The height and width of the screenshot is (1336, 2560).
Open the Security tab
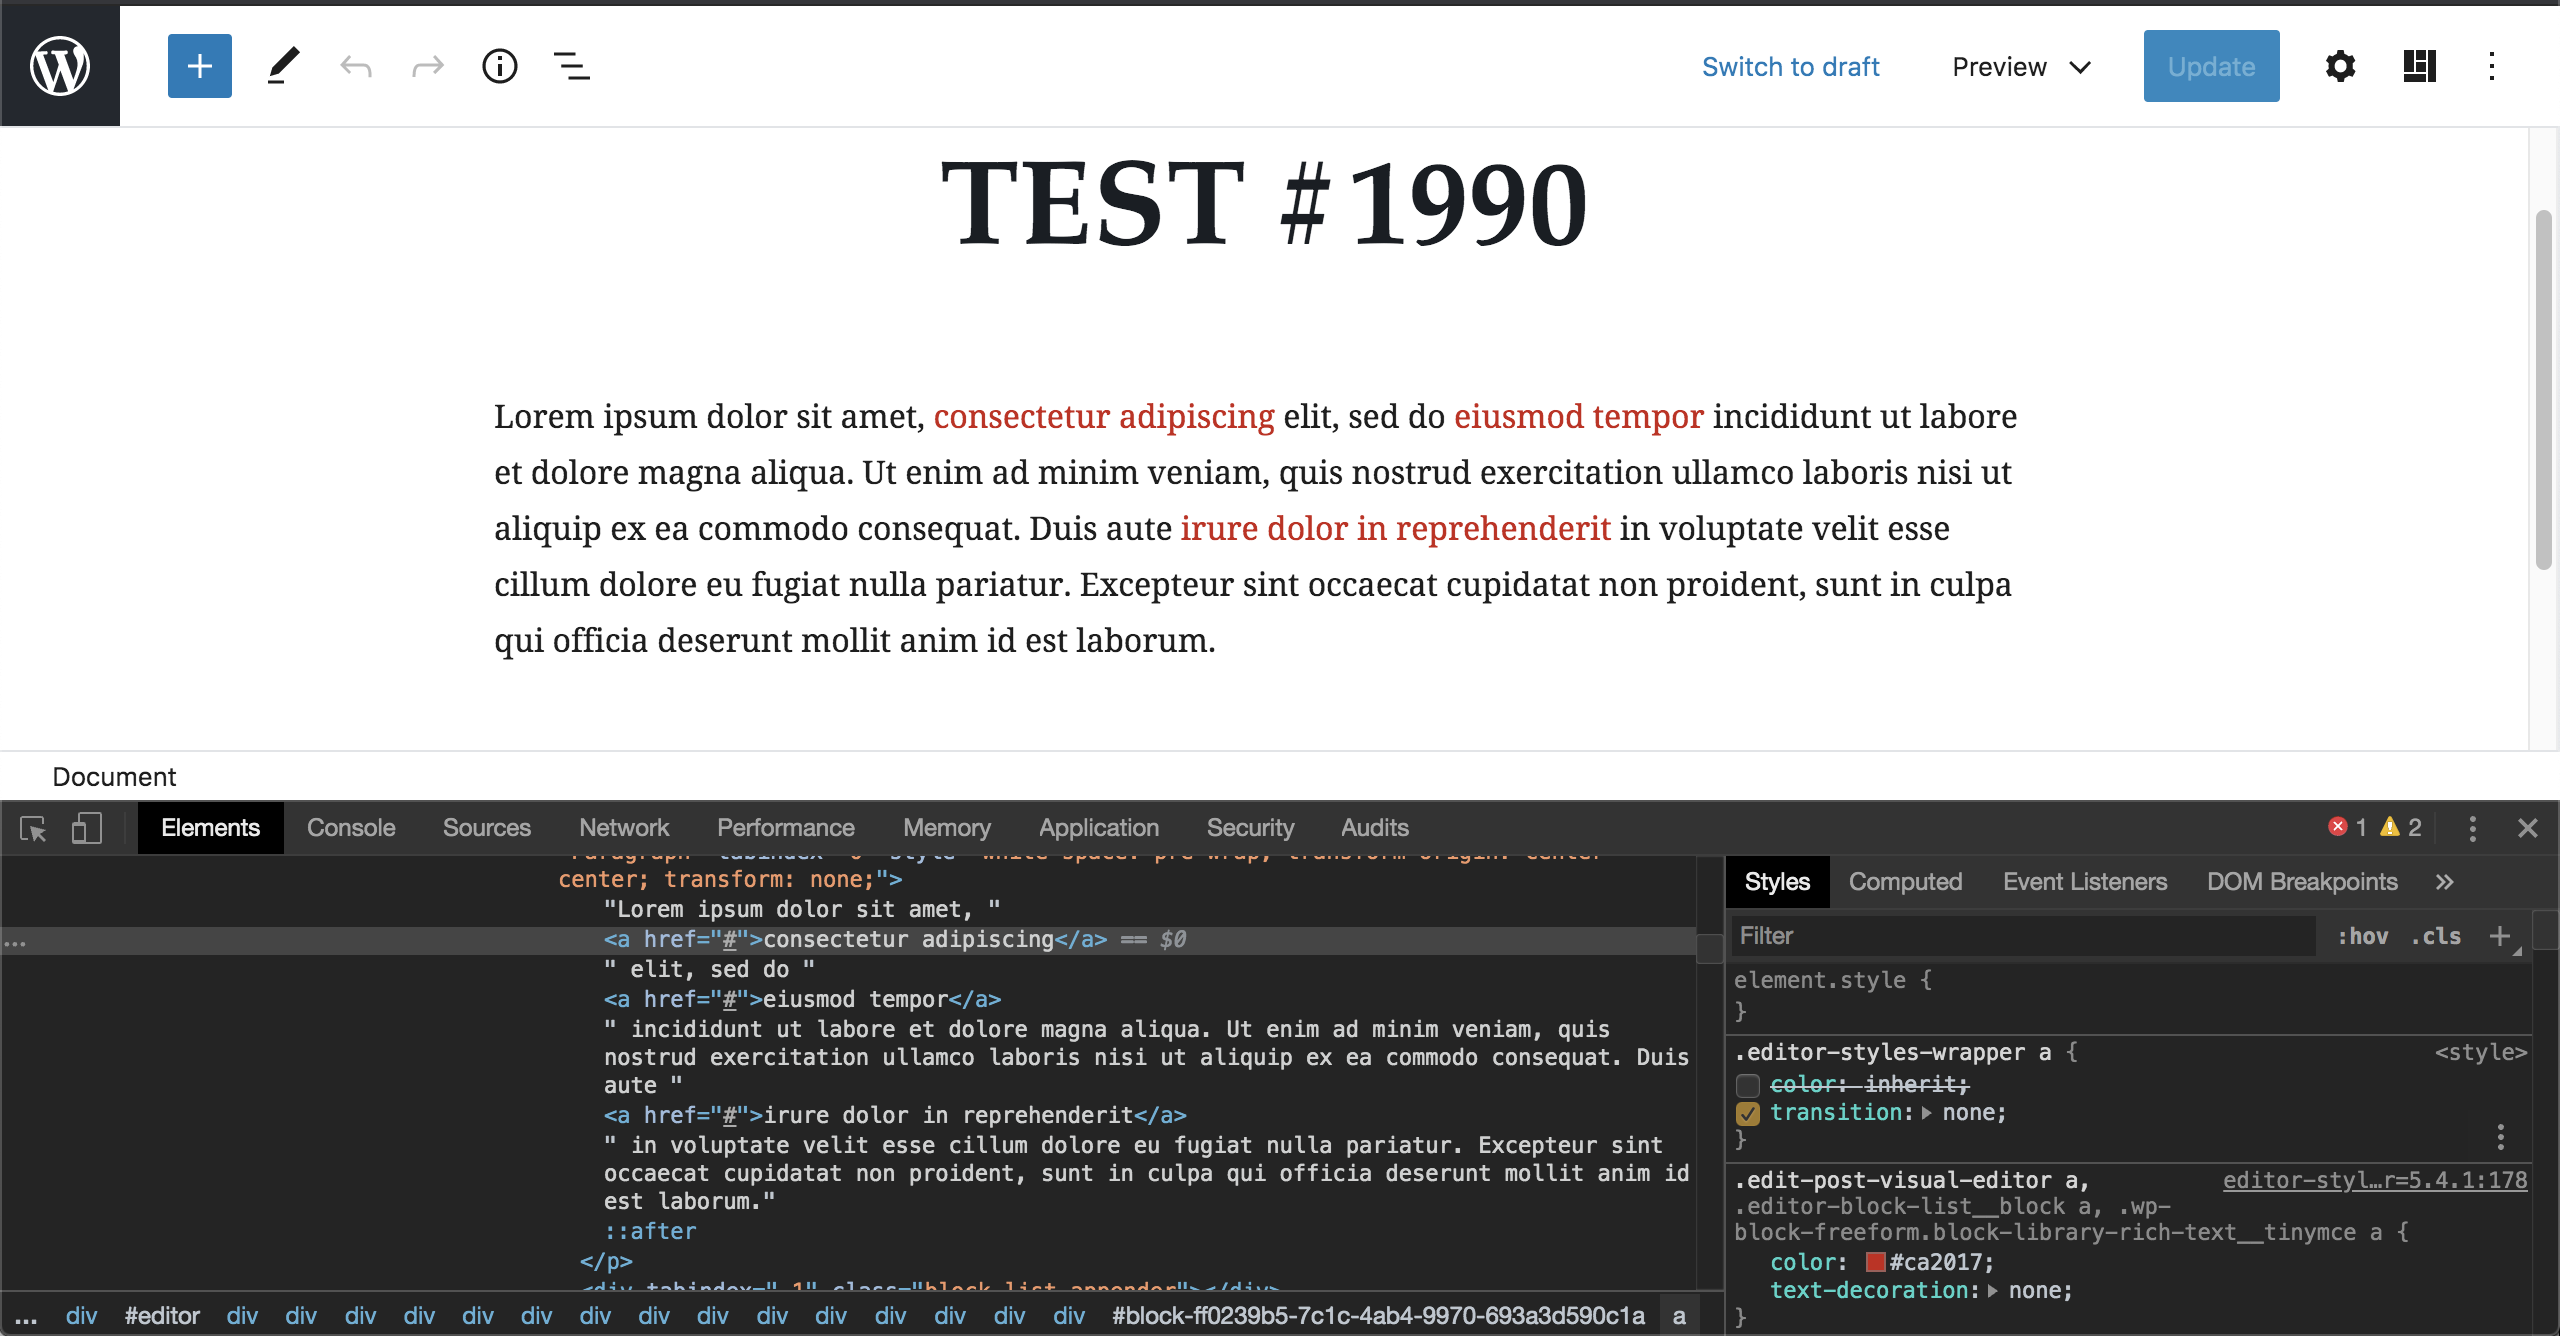pyautogui.click(x=1250, y=828)
